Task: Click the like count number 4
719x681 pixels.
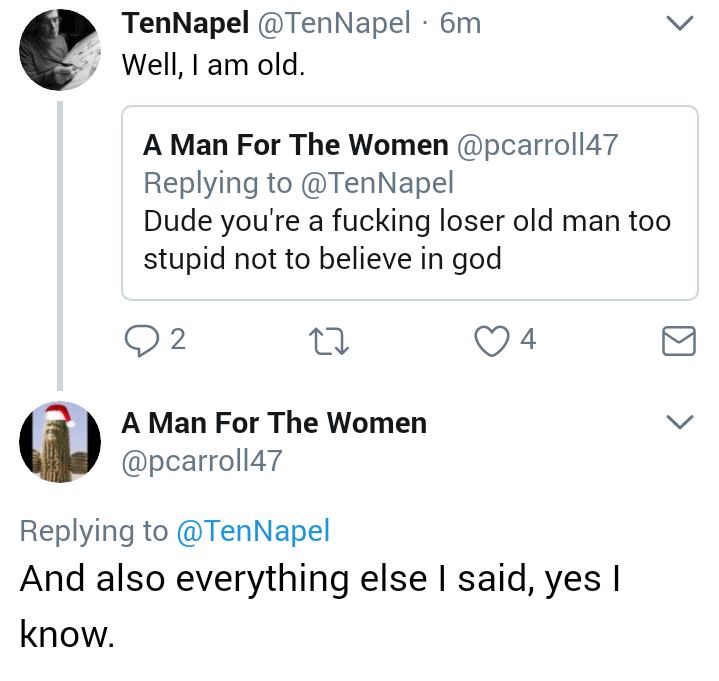Action: (x=528, y=339)
